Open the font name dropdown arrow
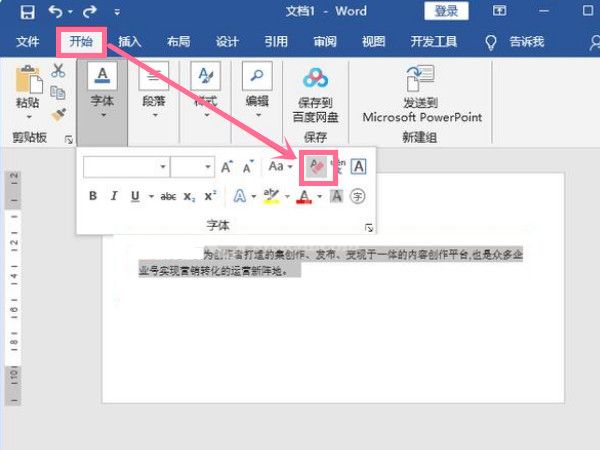 (x=163, y=167)
